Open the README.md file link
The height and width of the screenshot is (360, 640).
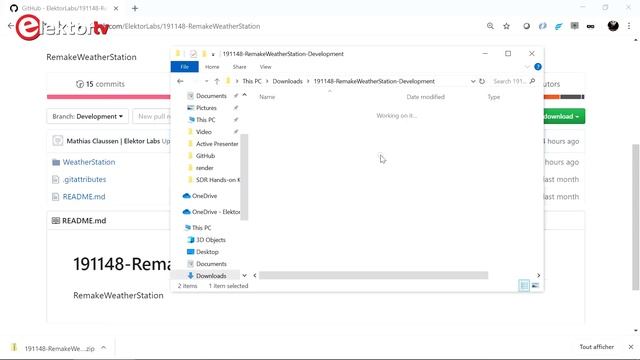pyautogui.click(x=84, y=196)
